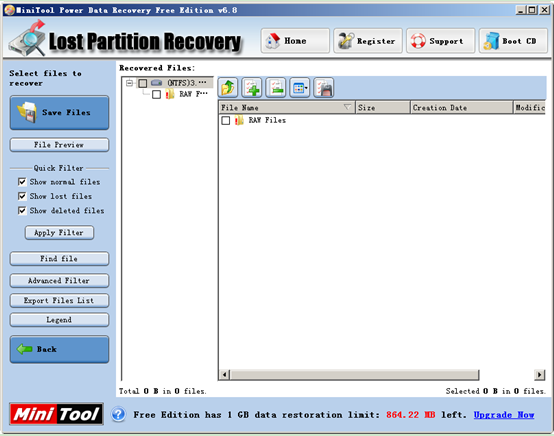Open the blue help question mark icon
554x436 pixels.
pyautogui.click(x=118, y=414)
